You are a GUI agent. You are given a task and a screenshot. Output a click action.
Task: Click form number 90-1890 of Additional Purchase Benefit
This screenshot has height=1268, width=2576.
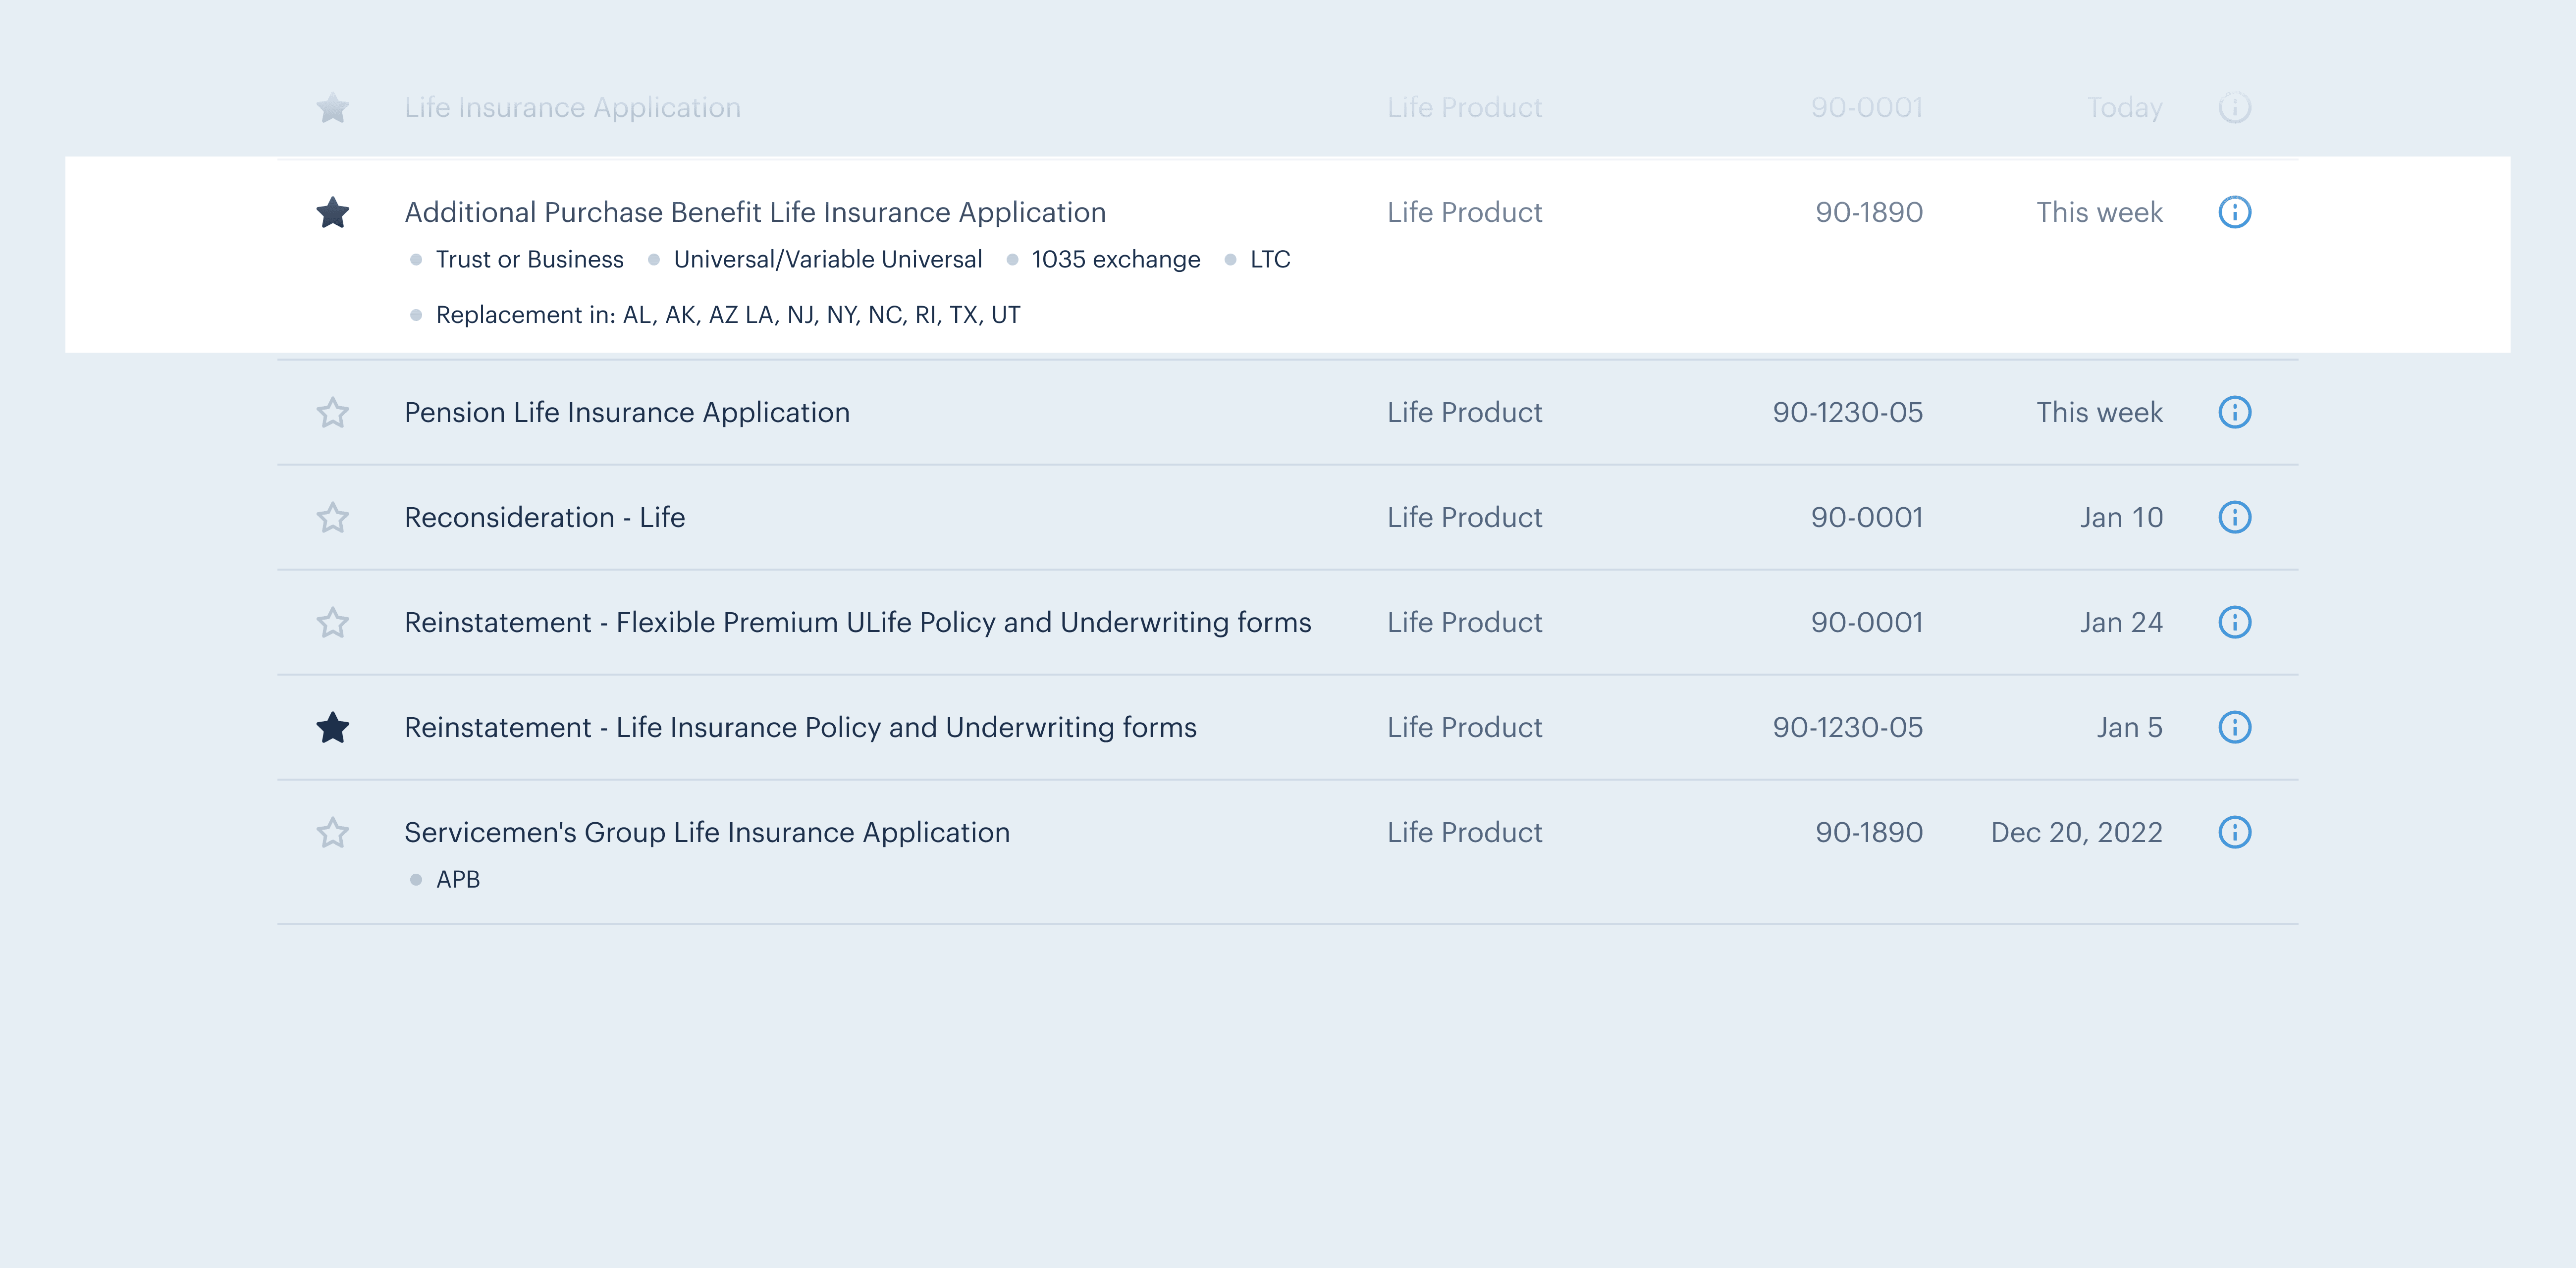(1868, 212)
